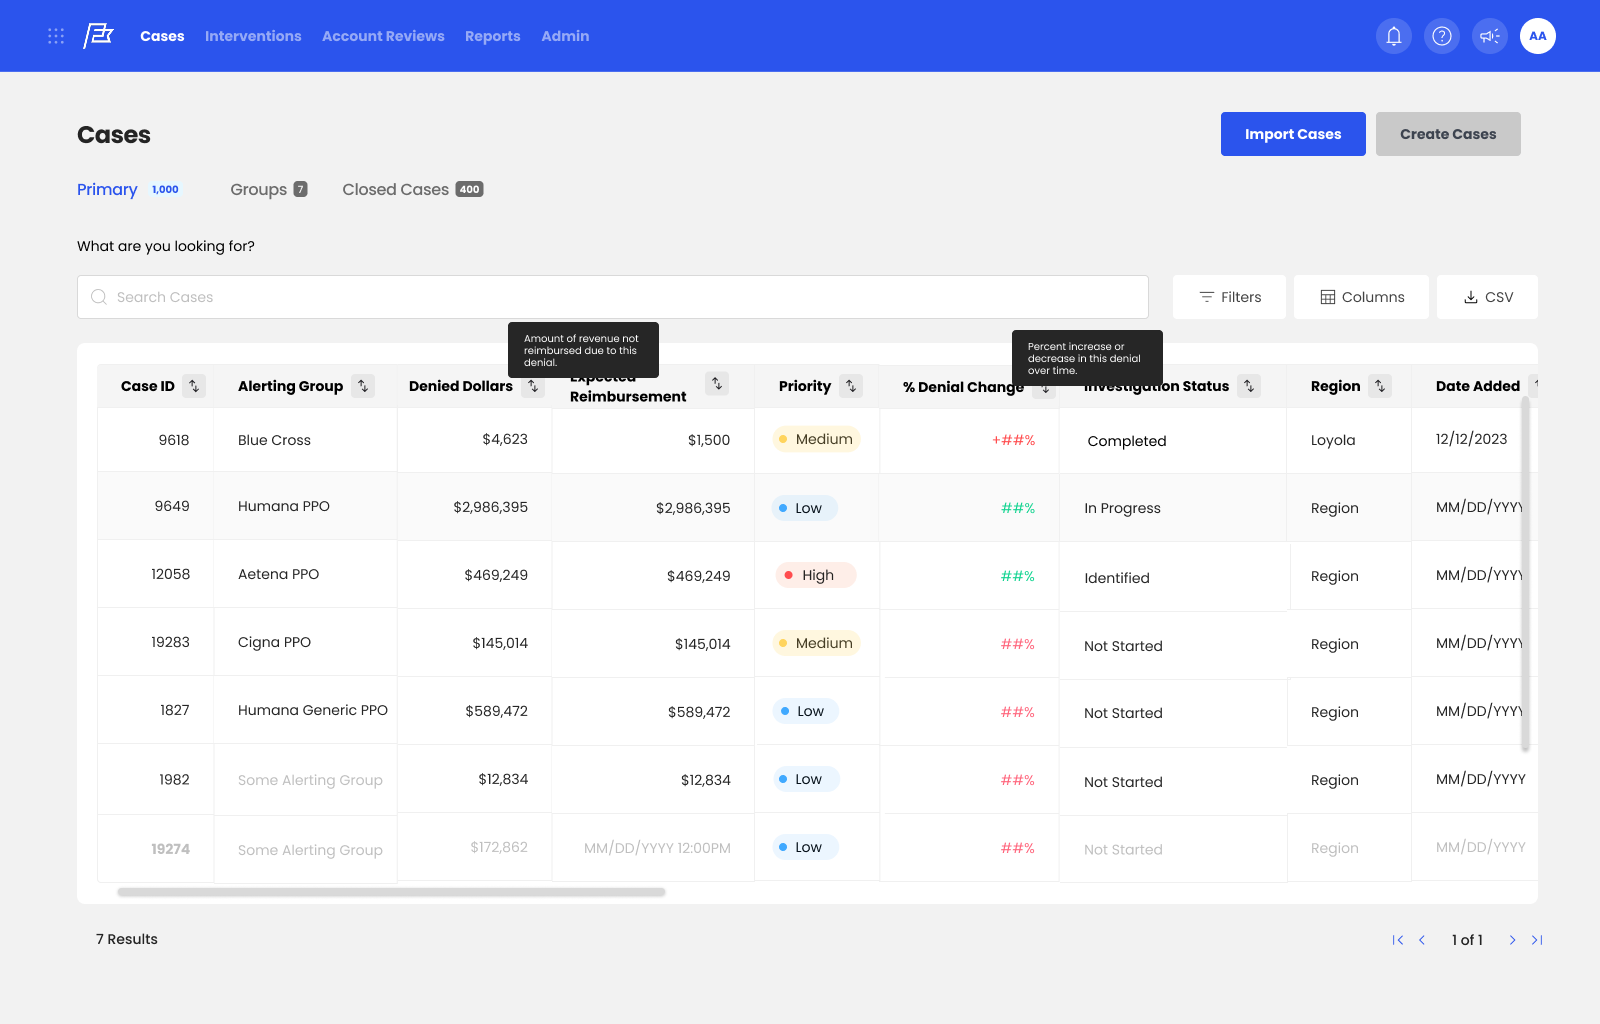1600x1024 pixels.
Task: Select case ID 19283
Action: 170,642
